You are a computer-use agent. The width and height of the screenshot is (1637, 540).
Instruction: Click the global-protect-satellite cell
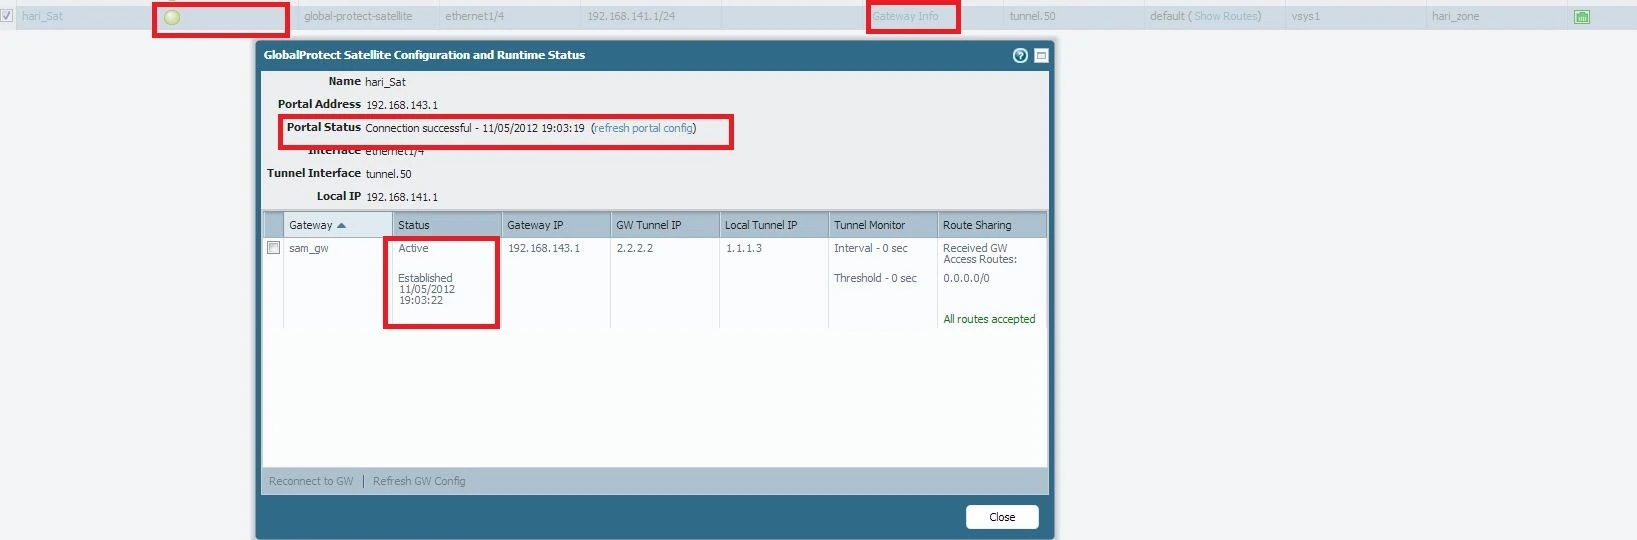358,16
